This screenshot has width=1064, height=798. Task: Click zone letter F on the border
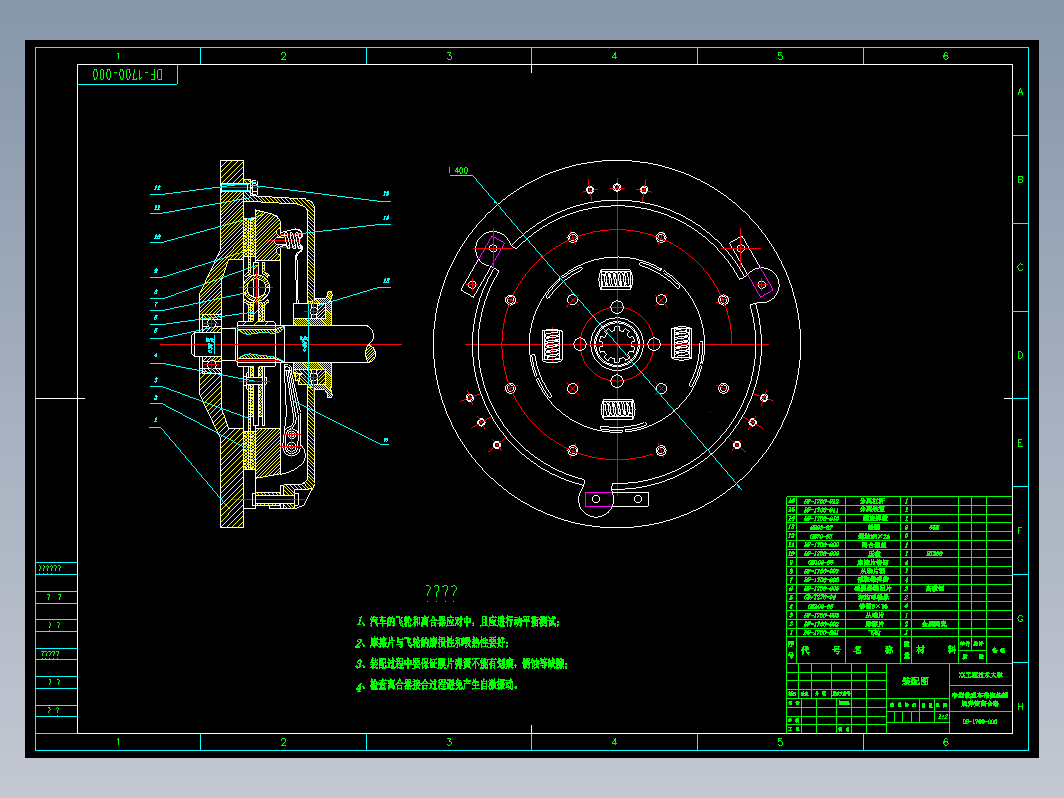(x=1020, y=531)
